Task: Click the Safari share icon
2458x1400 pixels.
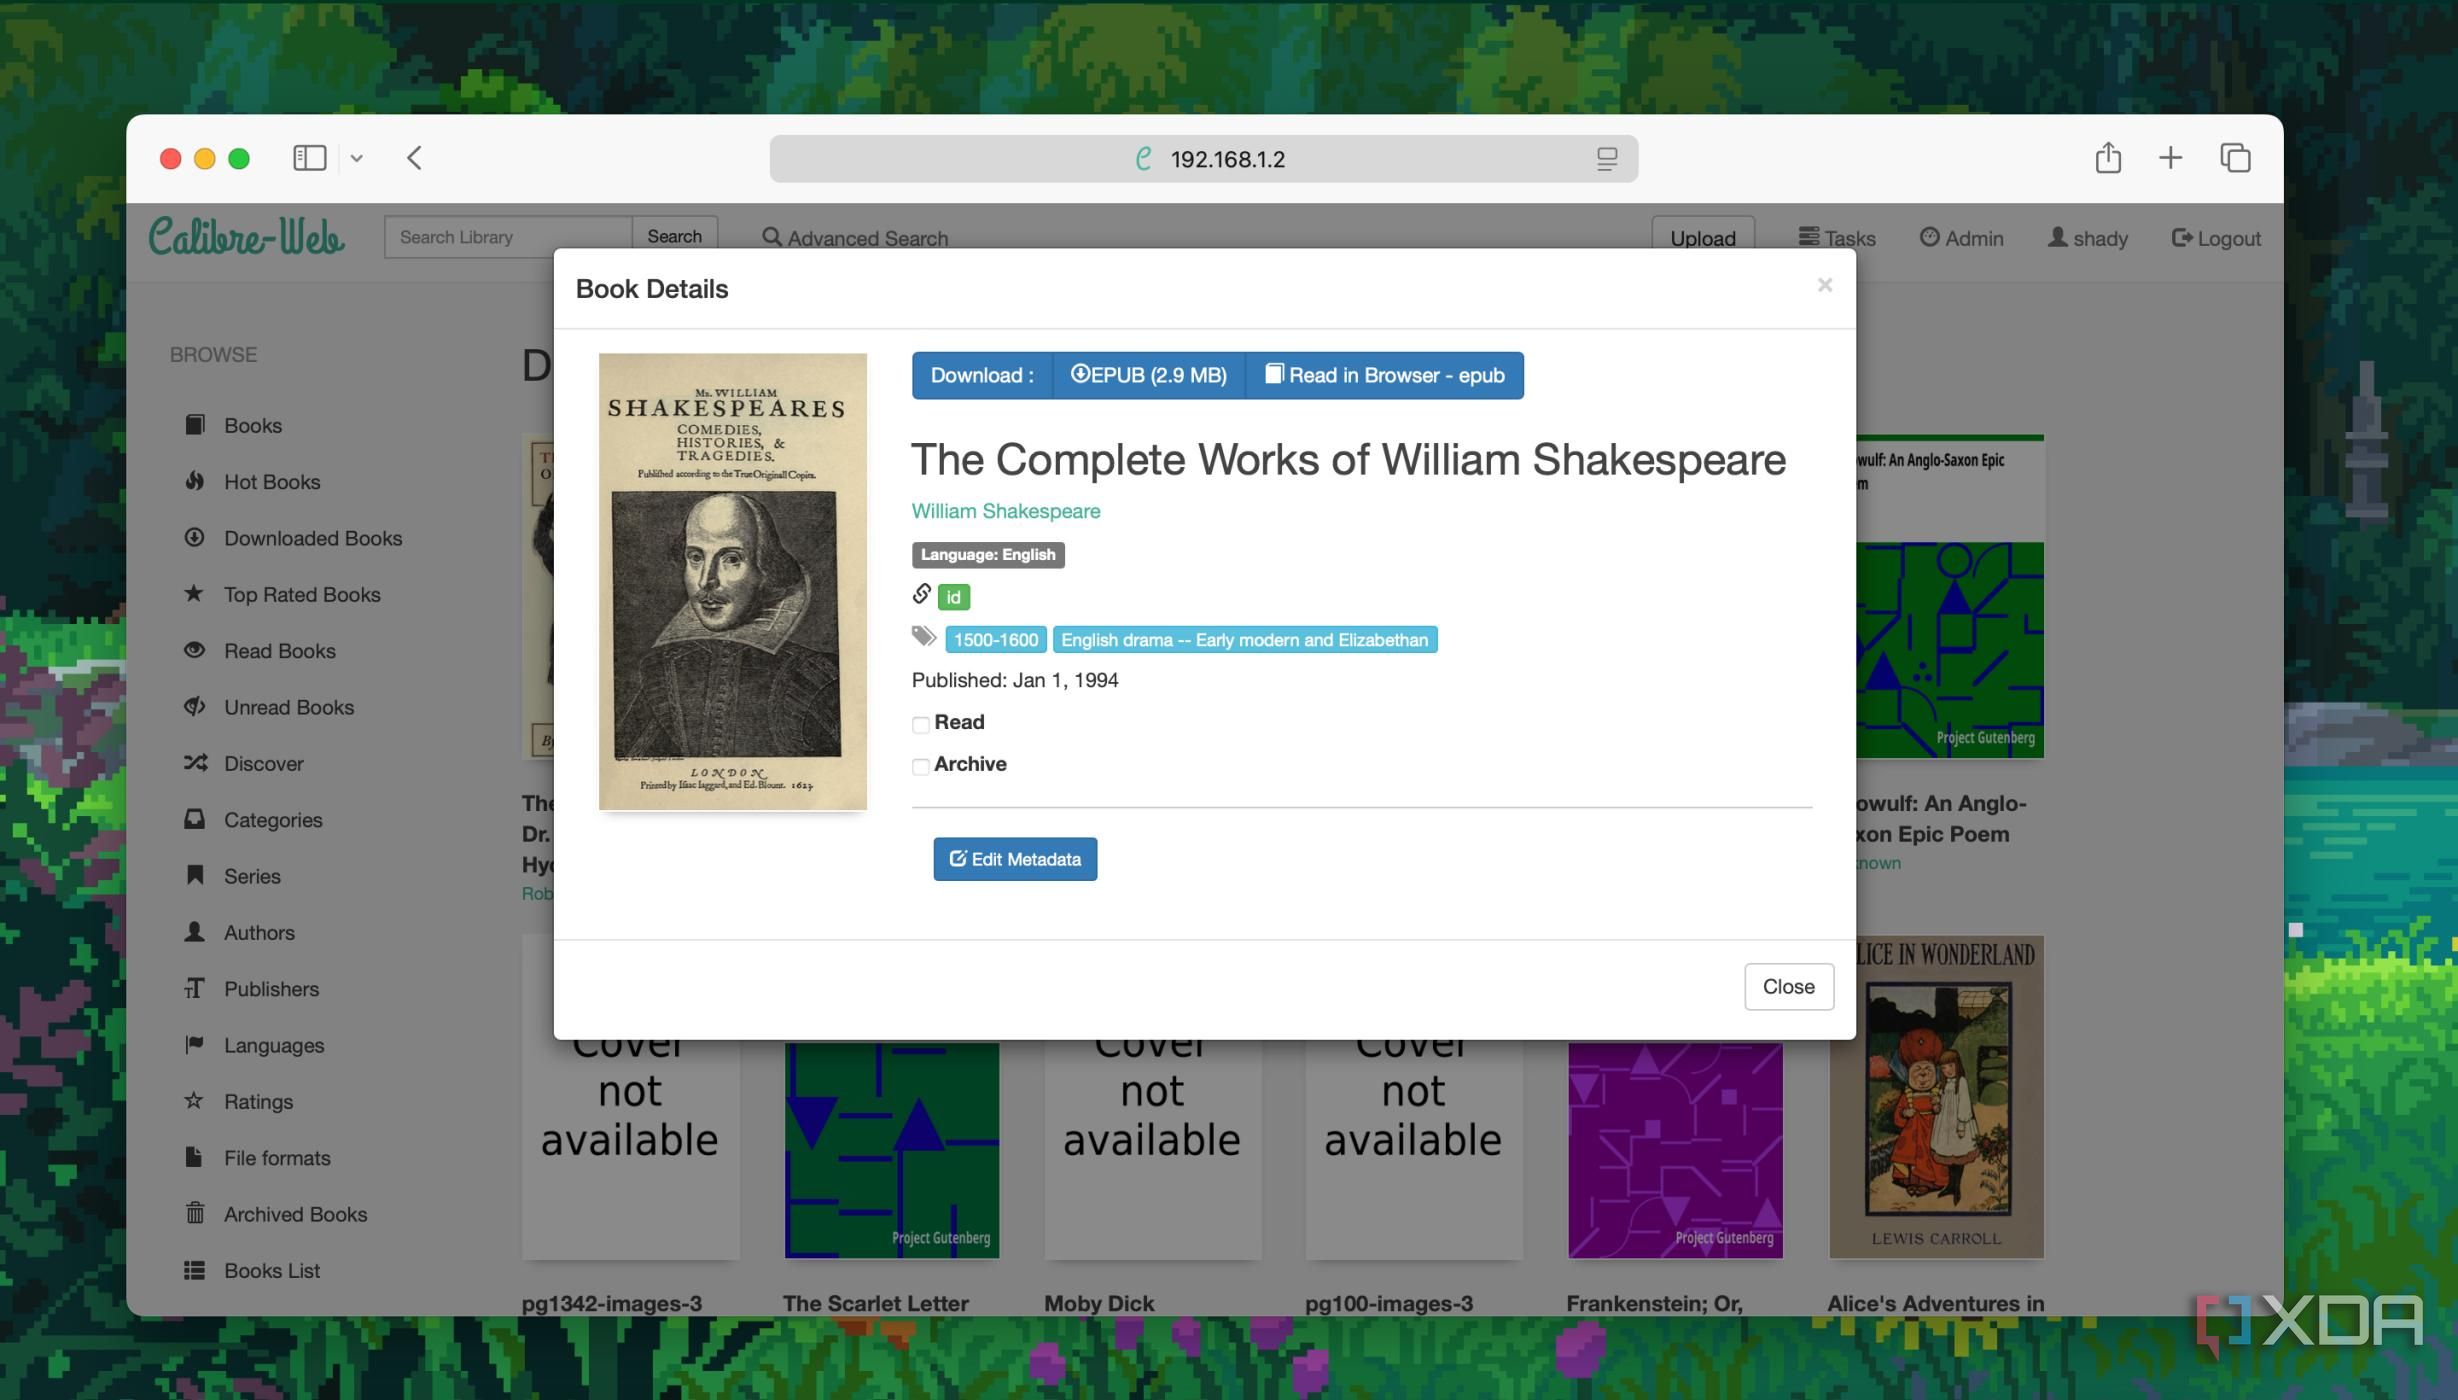Action: click(x=2108, y=157)
